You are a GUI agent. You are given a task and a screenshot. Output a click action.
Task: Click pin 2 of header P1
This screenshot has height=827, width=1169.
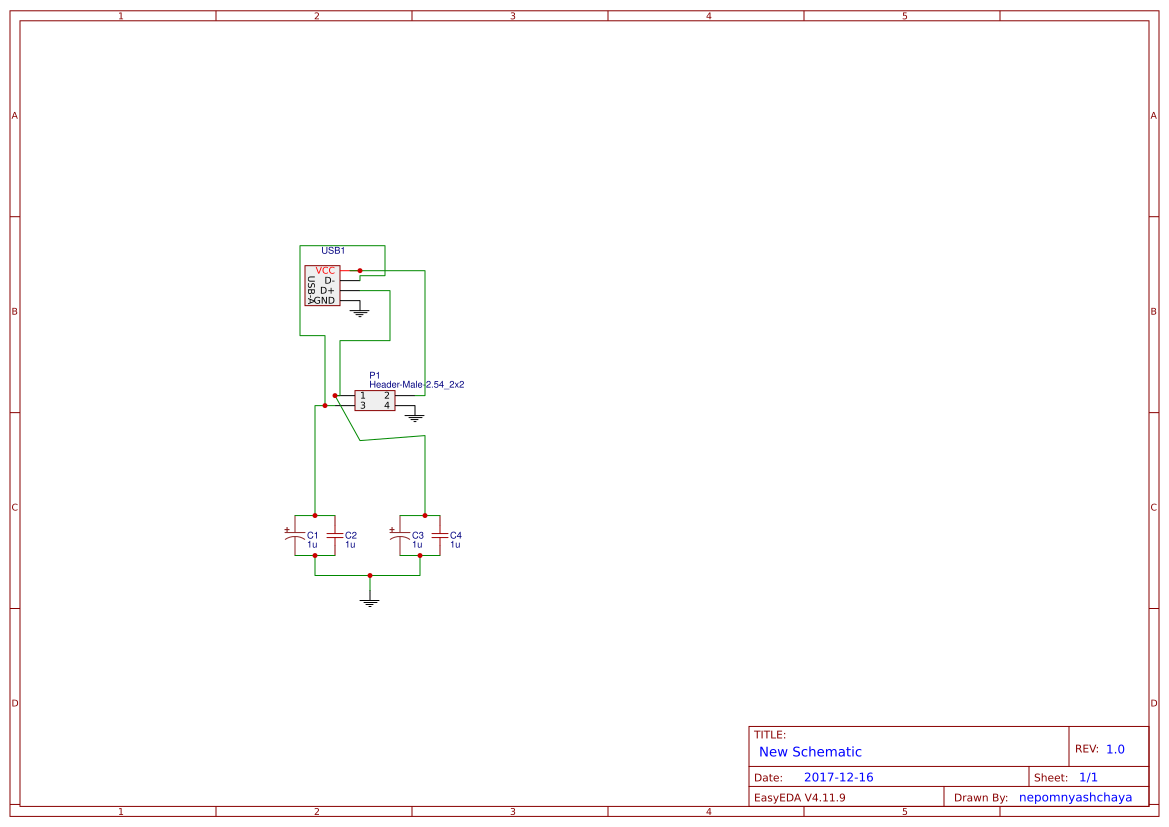(x=387, y=396)
